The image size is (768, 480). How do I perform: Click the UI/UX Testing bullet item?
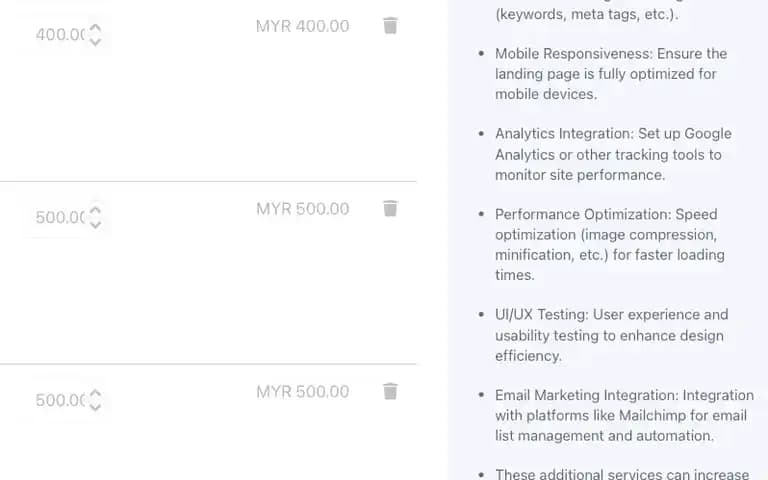point(611,335)
